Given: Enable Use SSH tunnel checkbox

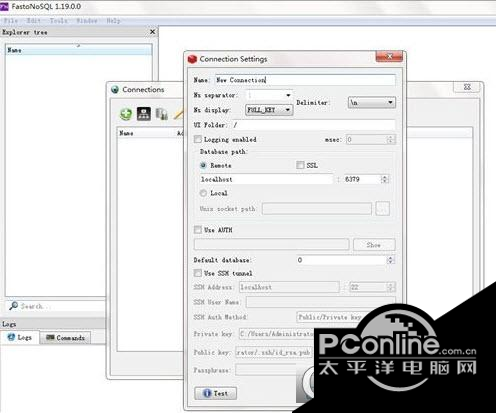Looking at the screenshot, I should point(198,273).
